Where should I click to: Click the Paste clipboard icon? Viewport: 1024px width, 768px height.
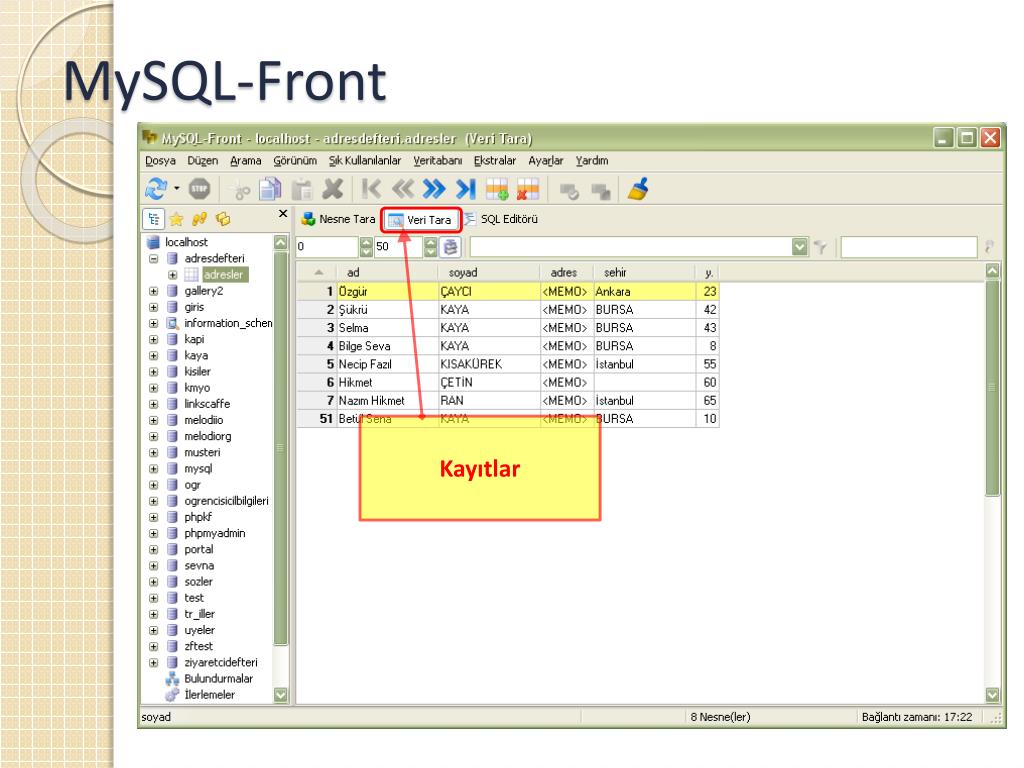coord(302,190)
